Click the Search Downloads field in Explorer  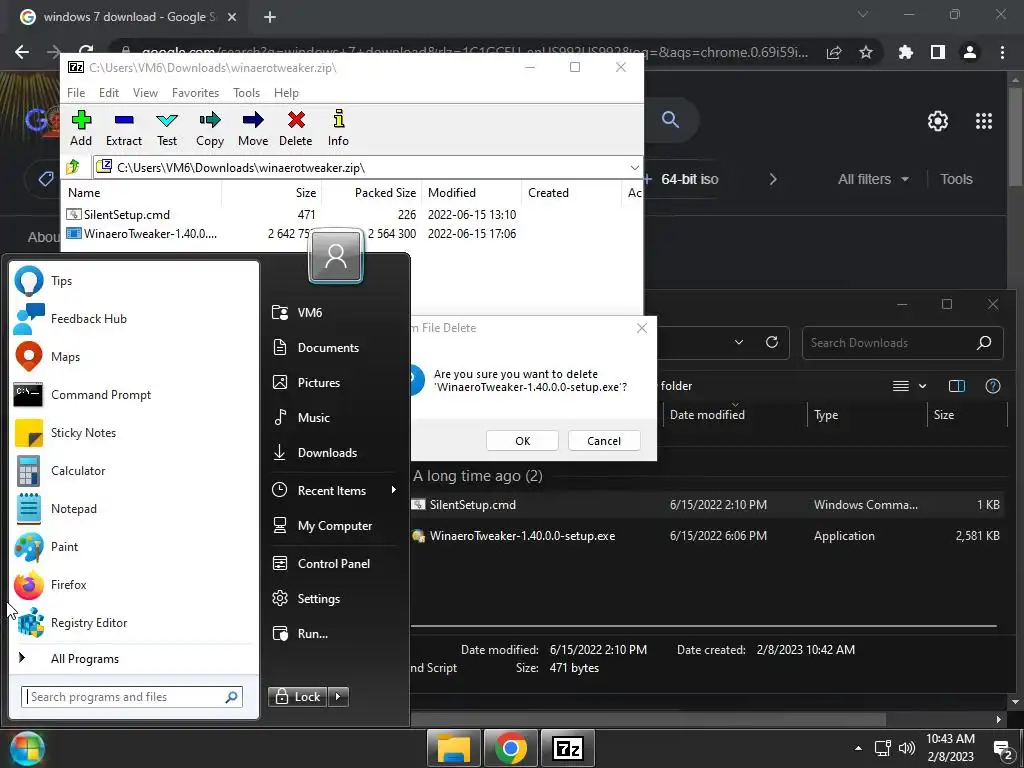click(903, 343)
